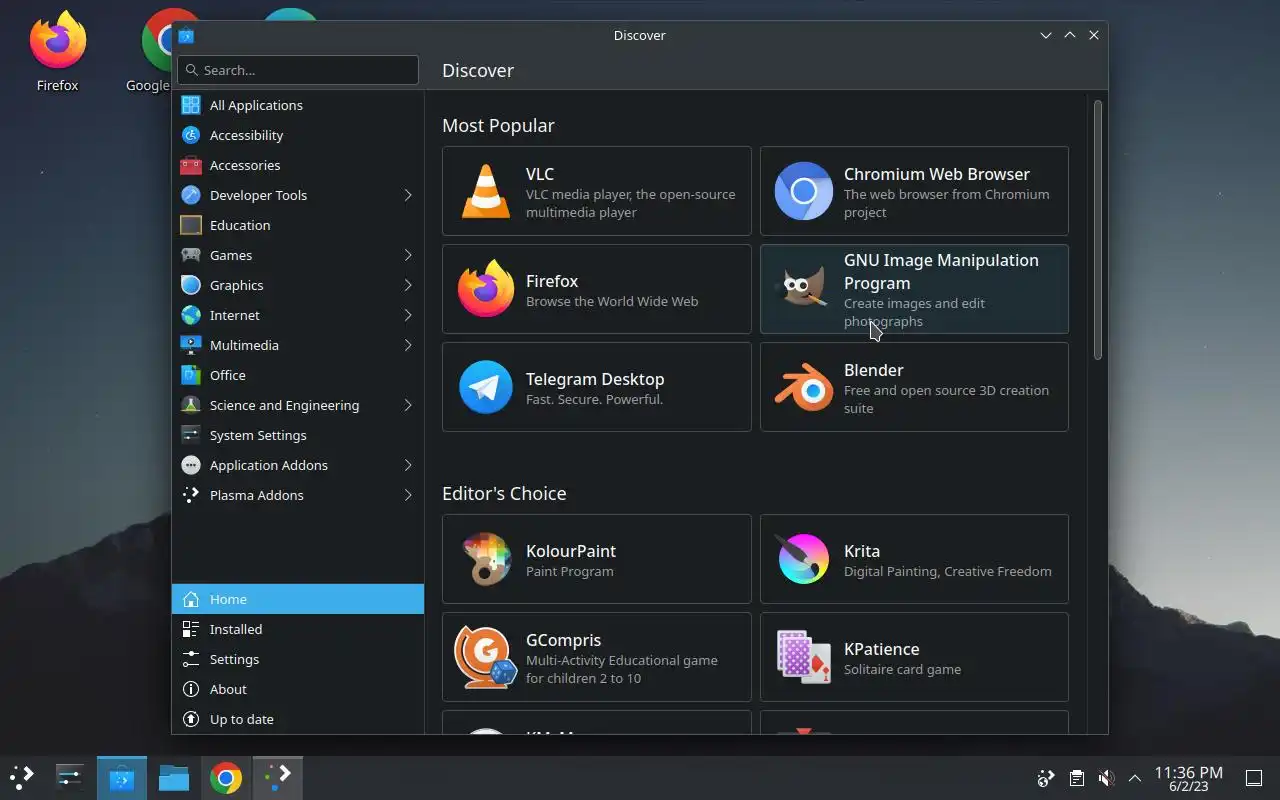Expand the Science and Engineering arrow
The width and height of the screenshot is (1280, 800).
click(x=408, y=405)
